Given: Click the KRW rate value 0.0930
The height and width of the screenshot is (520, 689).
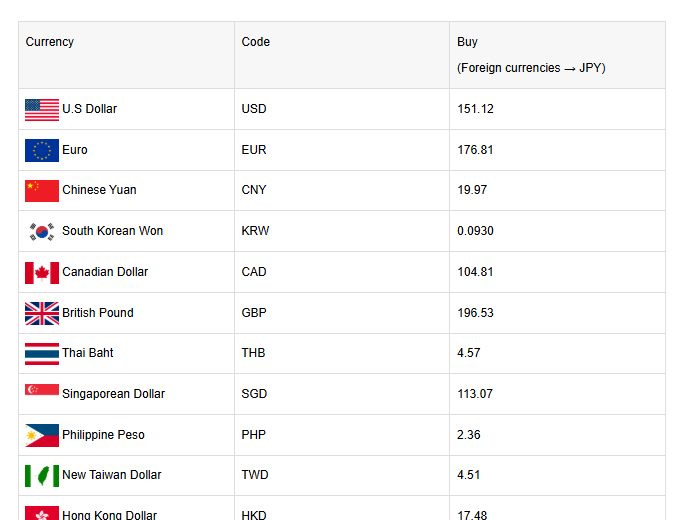Looking at the screenshot, I should (475, 231).
